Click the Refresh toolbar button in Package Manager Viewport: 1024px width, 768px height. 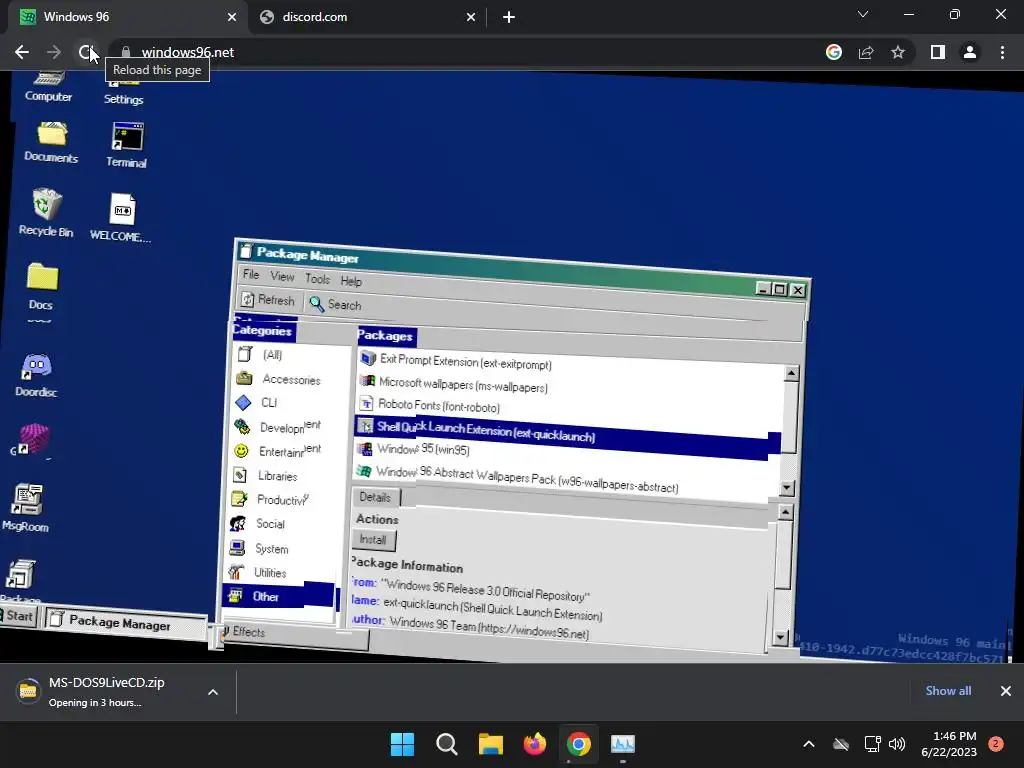click(x=268, y=300)
